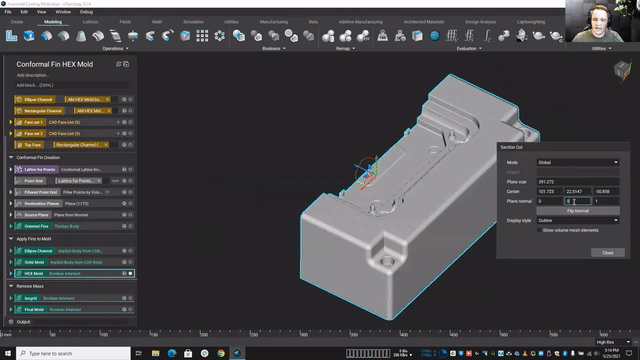
Task: Click refresh icon beside Conformal Fin HEX Mold
Action: [x=118, y=64]
